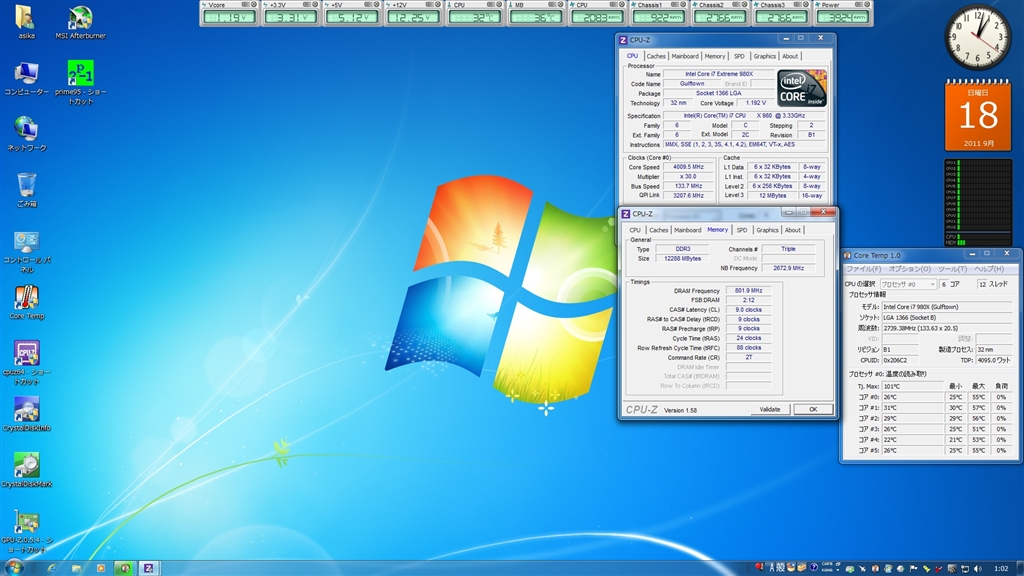Viewport: 1024px width, 576px height.
Task: Click the analog clock desktop gadget
Action: point(978,37)
